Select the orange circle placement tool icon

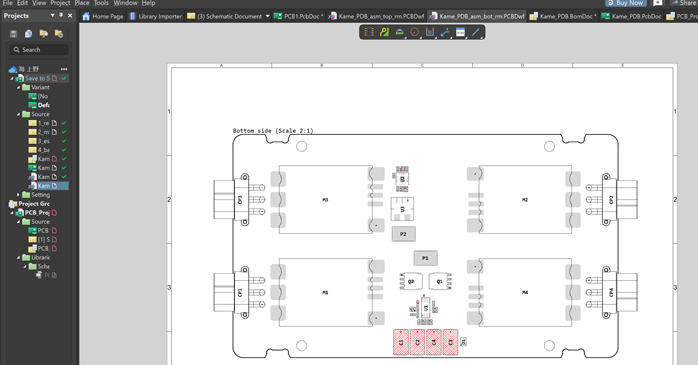click(414, 32)
